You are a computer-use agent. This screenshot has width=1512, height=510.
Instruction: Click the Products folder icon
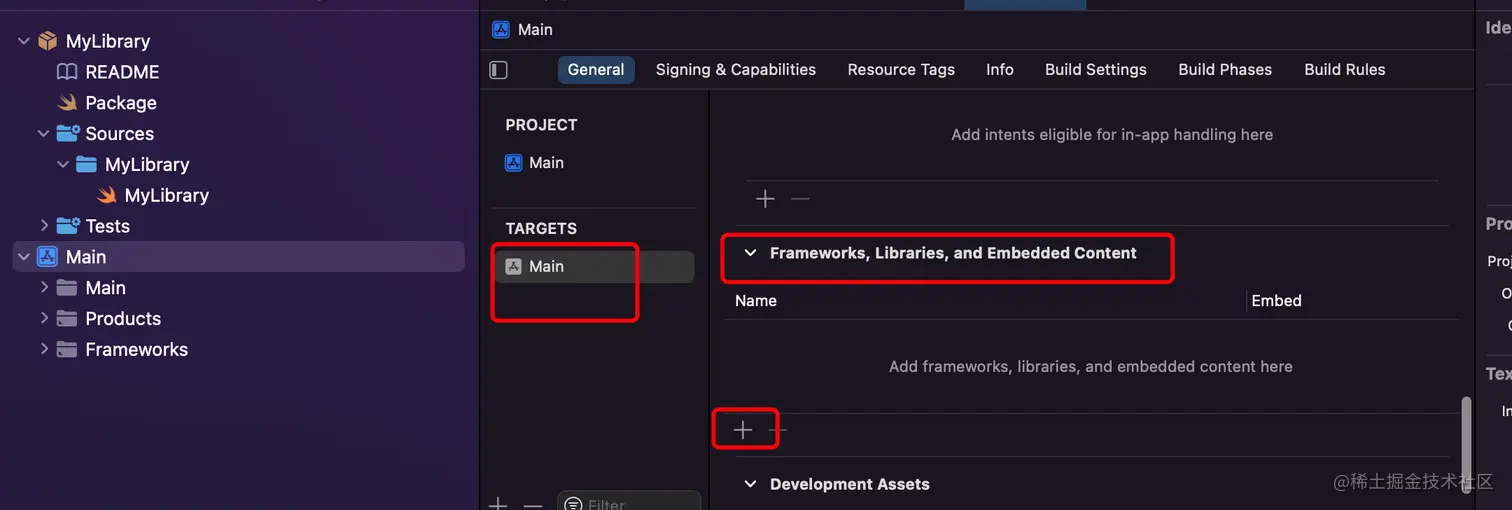tap(67, 319)
